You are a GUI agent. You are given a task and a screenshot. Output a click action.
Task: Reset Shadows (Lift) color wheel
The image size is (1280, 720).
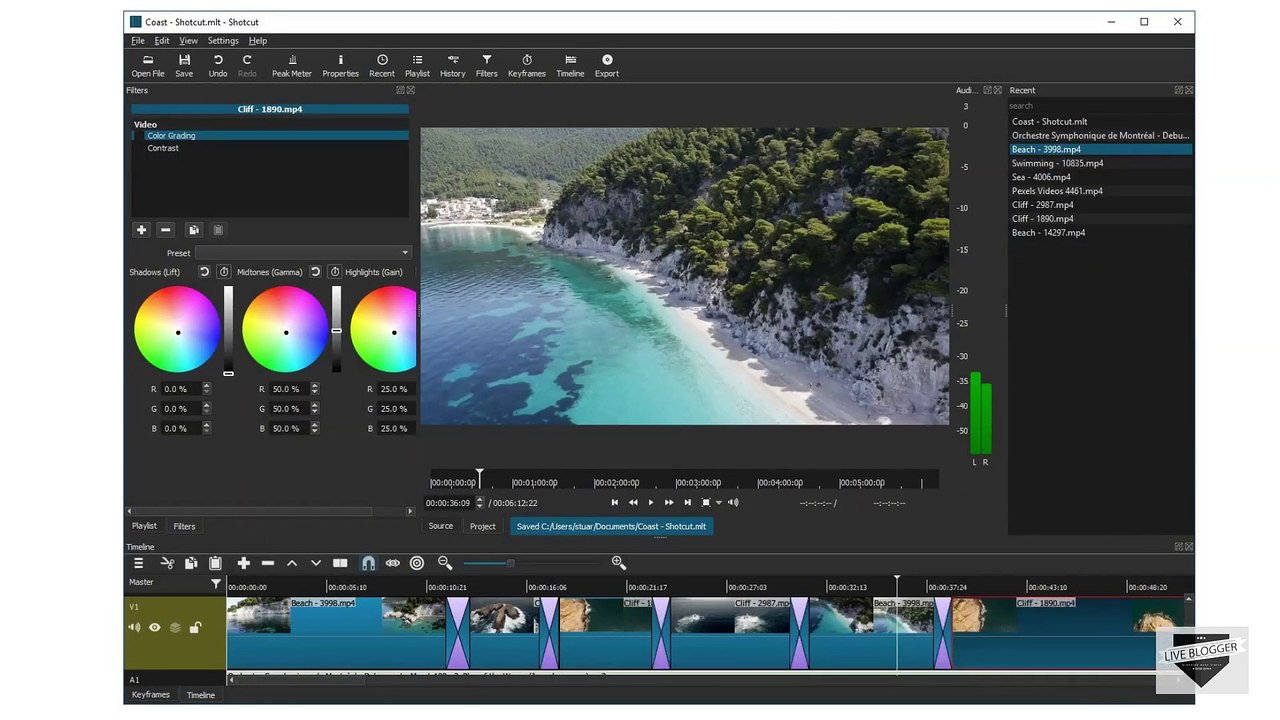204,272
